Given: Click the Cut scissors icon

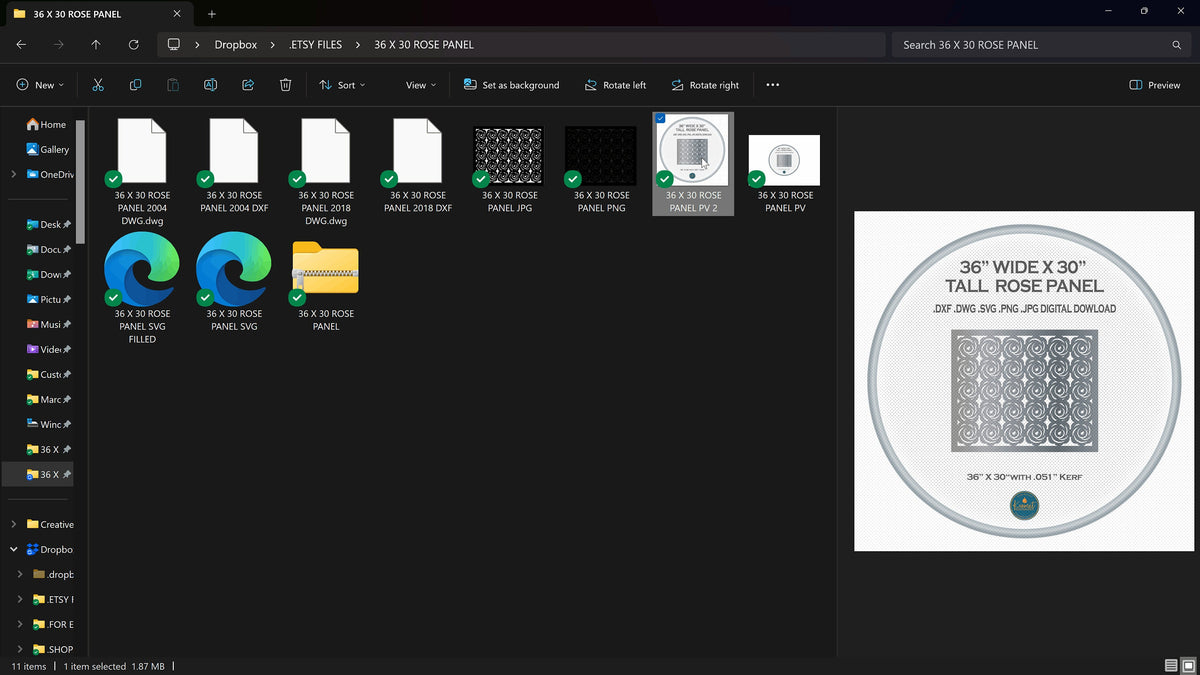Looking at the screenshot, I should [97, 85].
